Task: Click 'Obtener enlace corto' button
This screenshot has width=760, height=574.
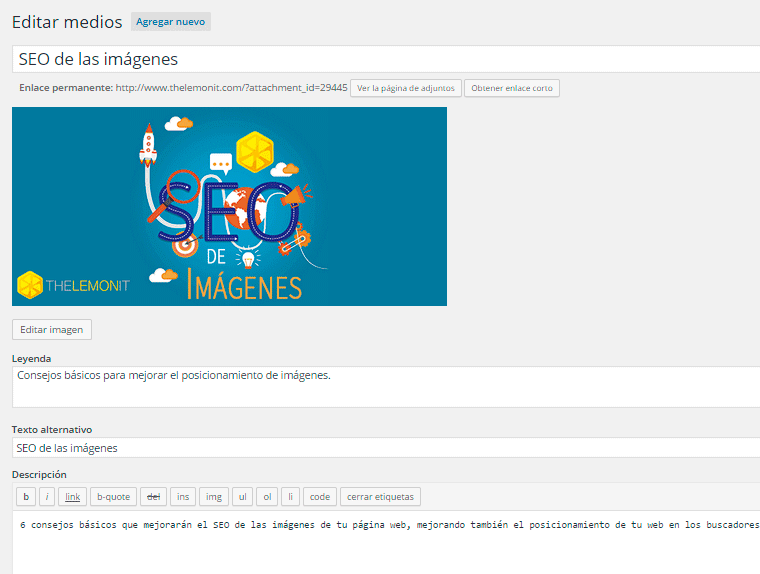Action: tap(511, 88)
